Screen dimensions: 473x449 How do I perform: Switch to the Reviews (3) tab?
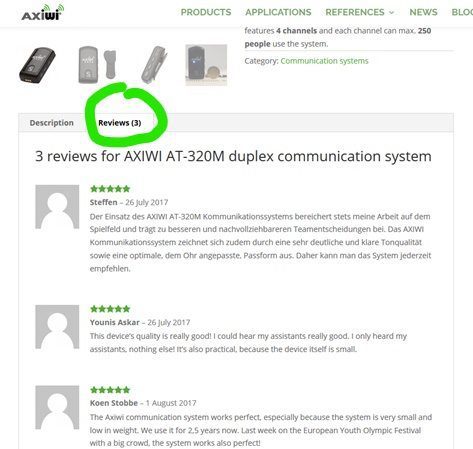click(x=120, y=123)
